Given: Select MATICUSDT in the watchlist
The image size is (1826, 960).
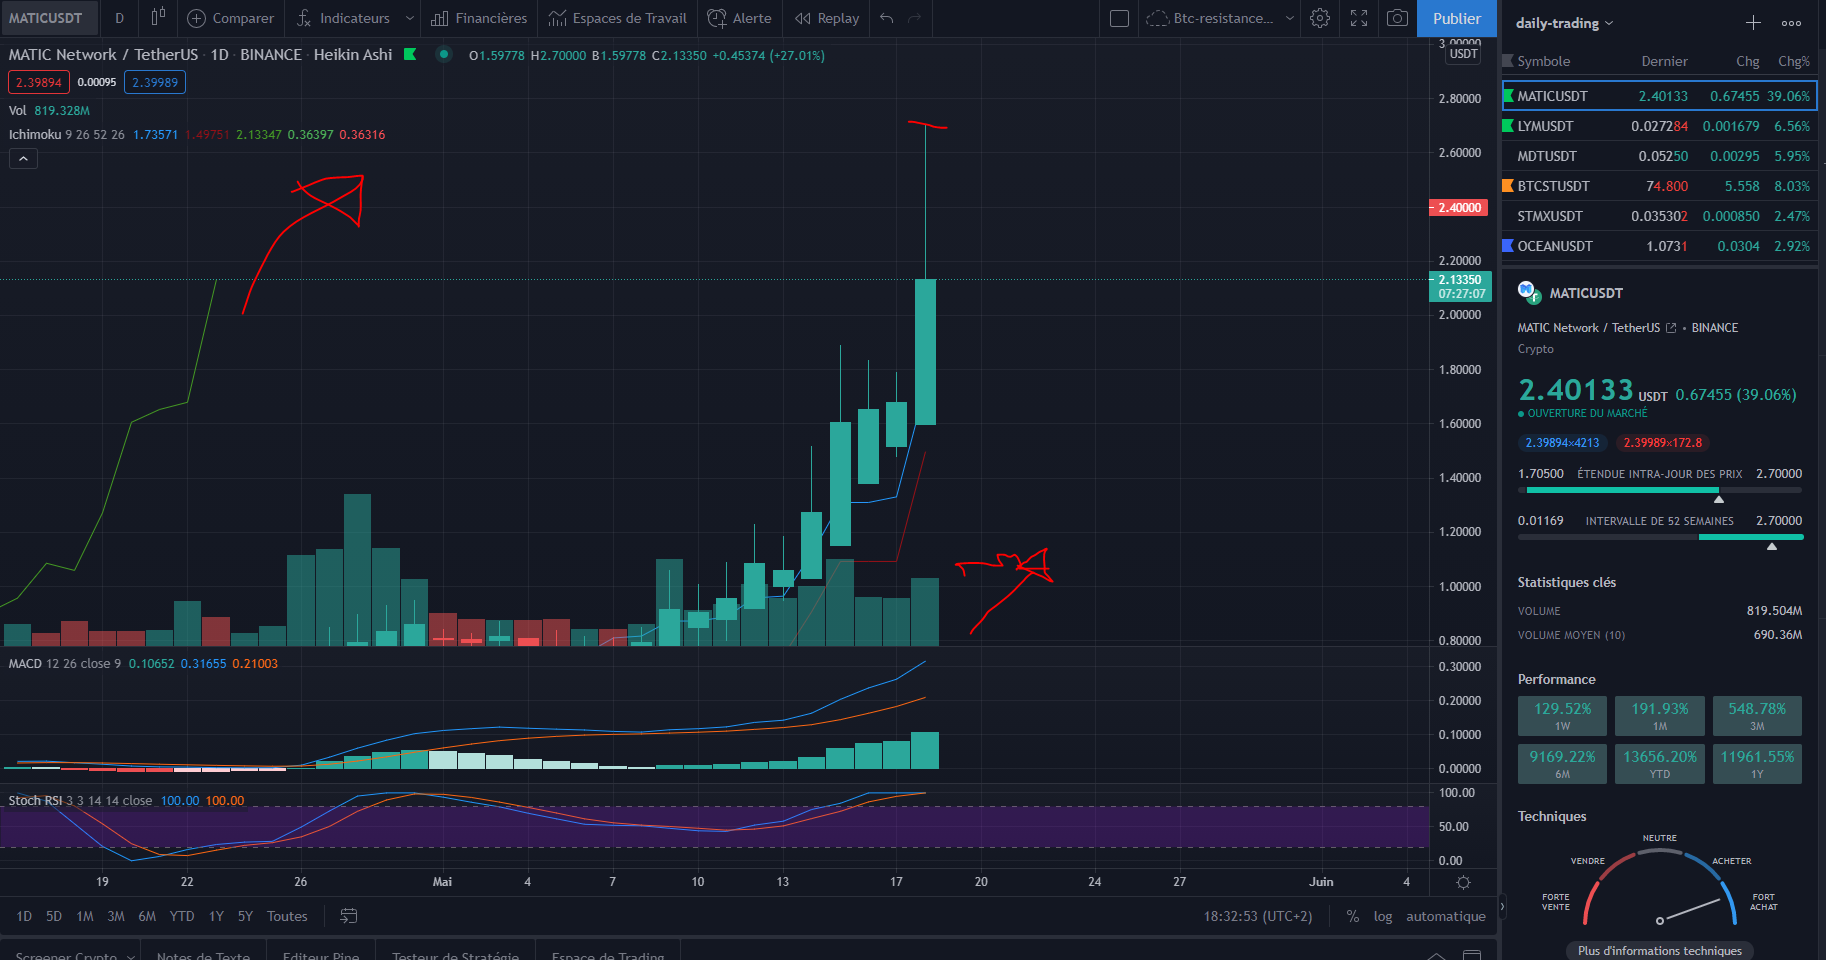Looking at the screenshot, I should [x=1660, y=96].
